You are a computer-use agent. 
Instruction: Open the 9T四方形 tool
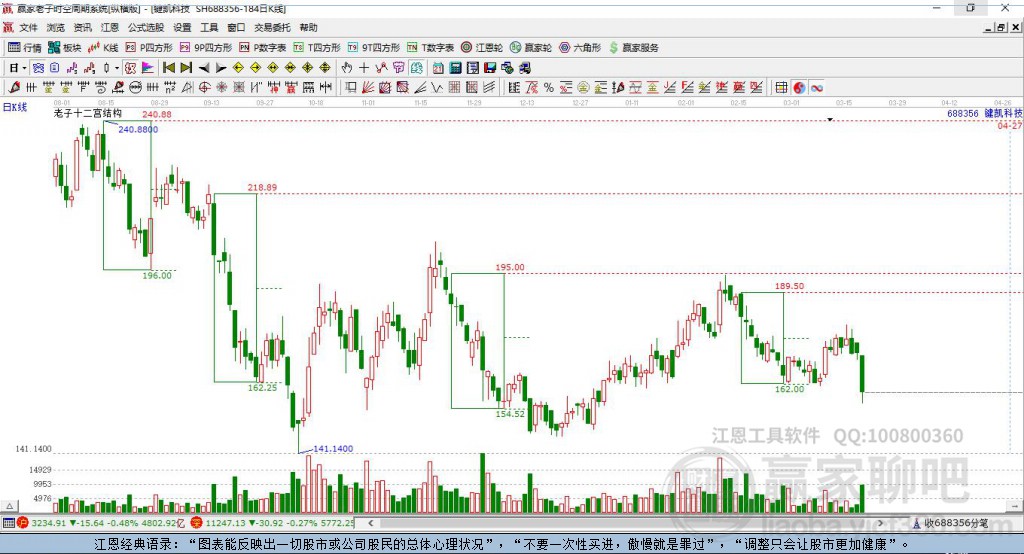point(373,48)
